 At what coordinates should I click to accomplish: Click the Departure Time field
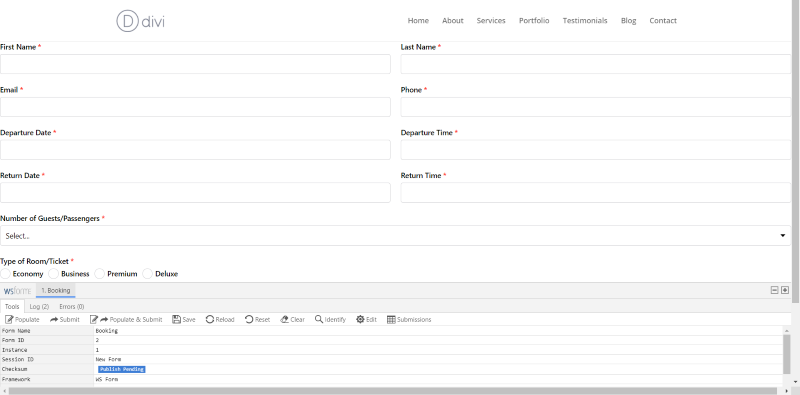pyautogui.click(x=596, y=150)
